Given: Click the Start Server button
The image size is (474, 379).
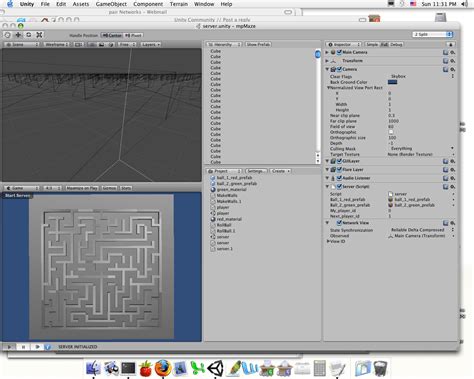Looking at the screenshot, I should point(17,196).
